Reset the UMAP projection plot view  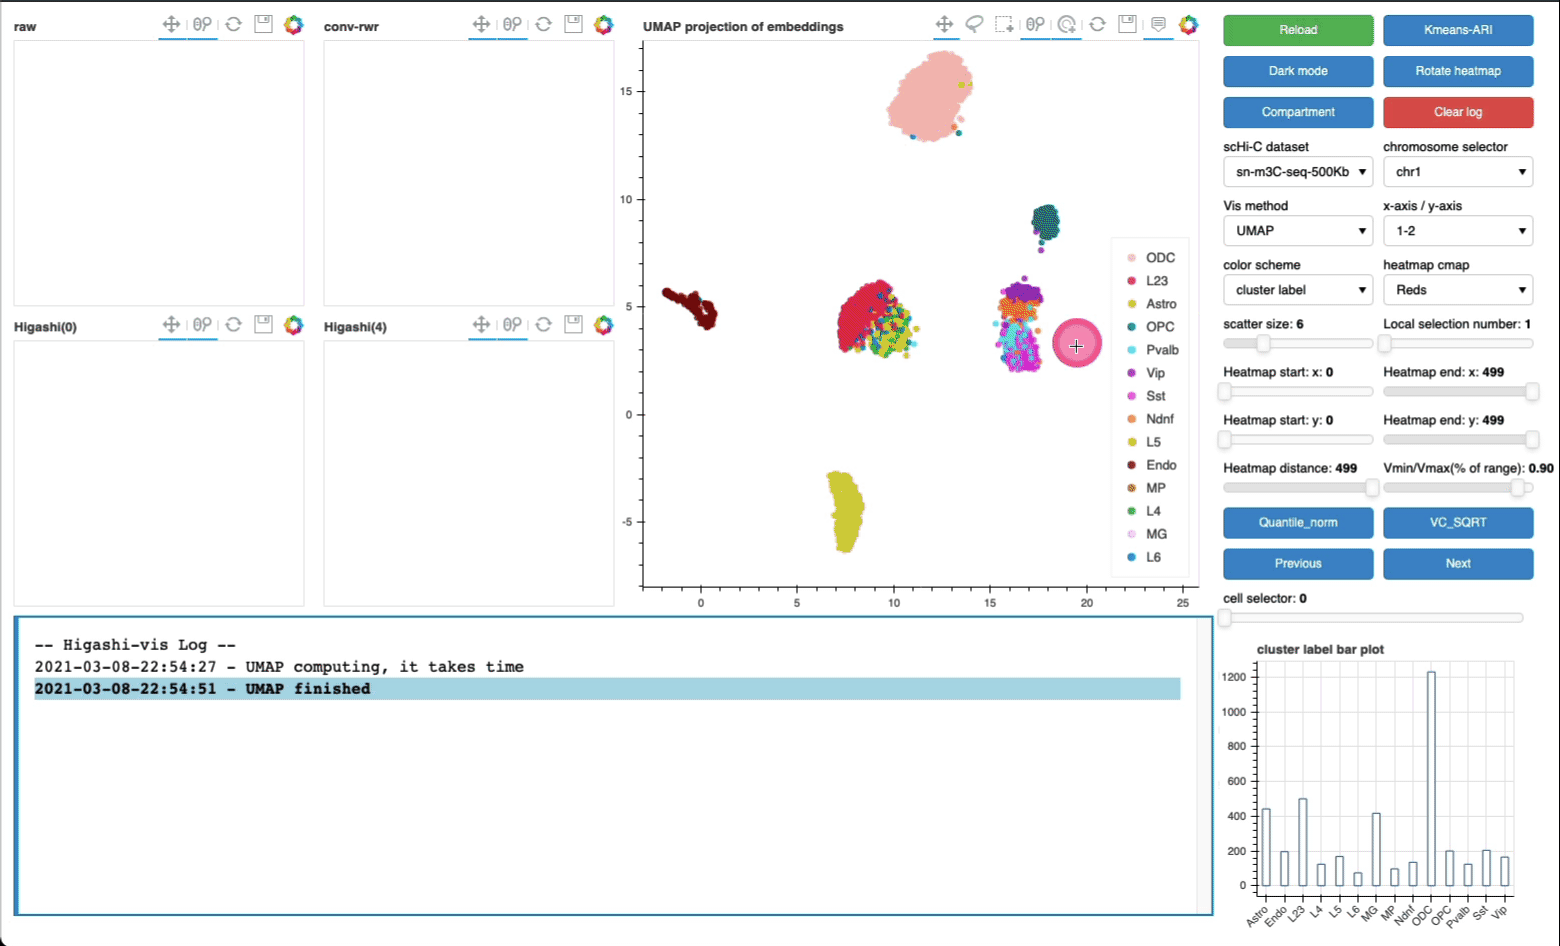tap(1097, 25)
